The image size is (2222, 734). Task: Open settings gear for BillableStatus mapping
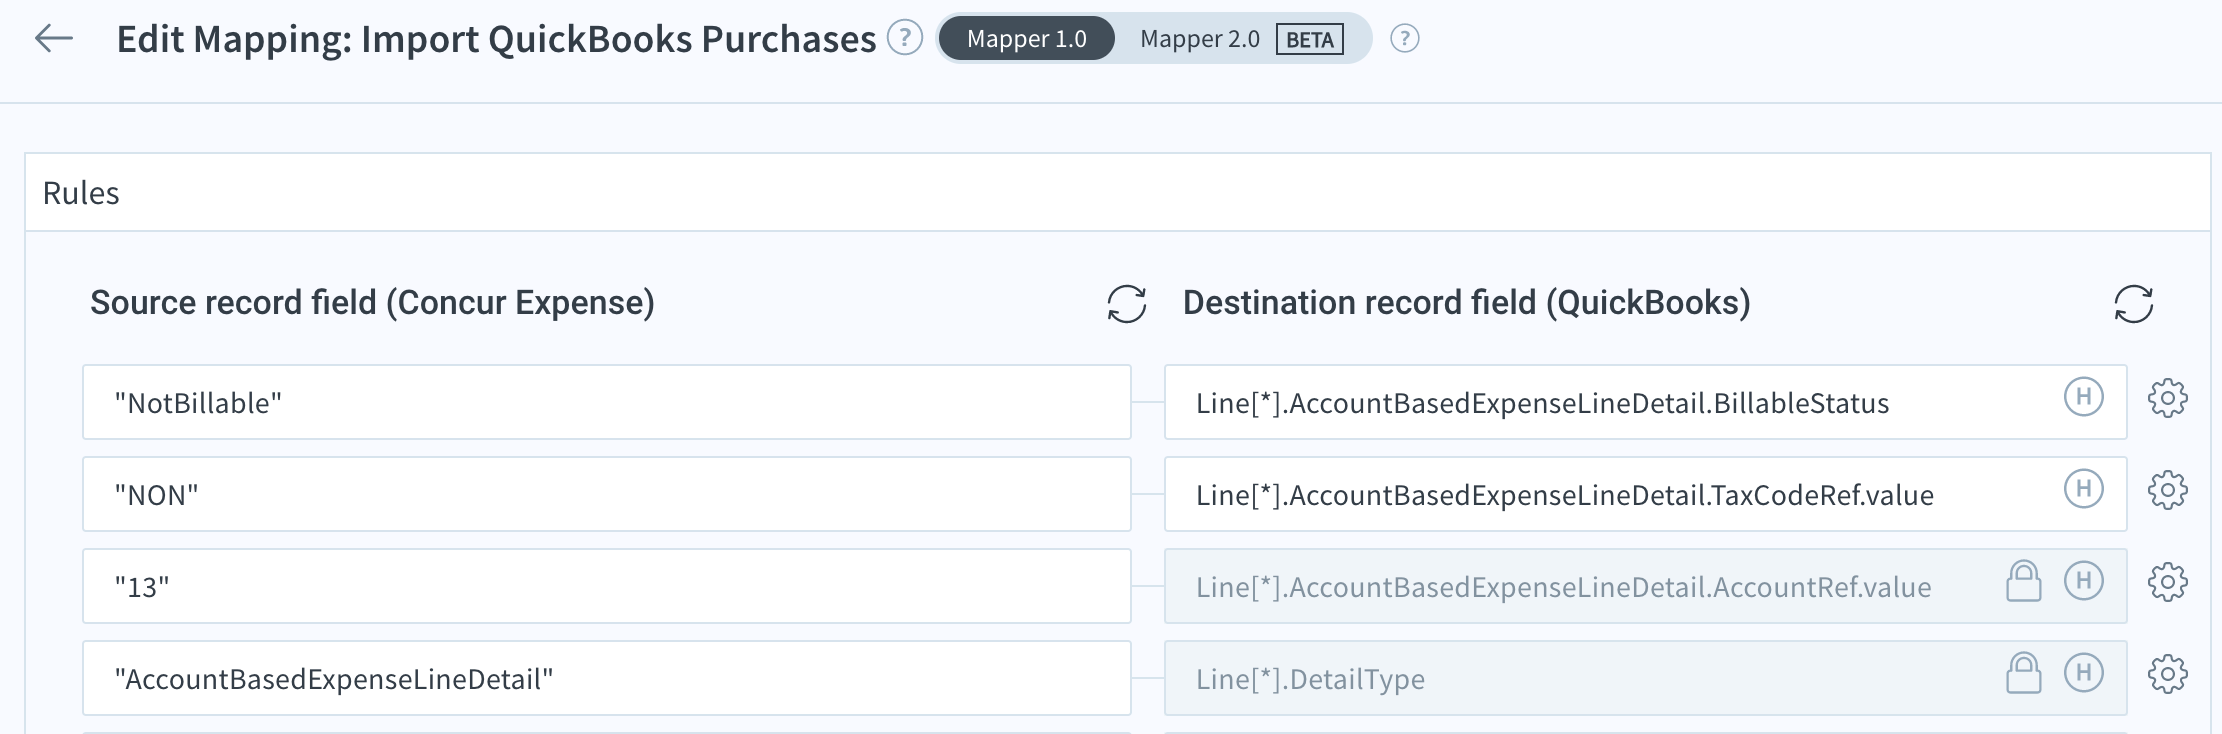[2168, 398]
